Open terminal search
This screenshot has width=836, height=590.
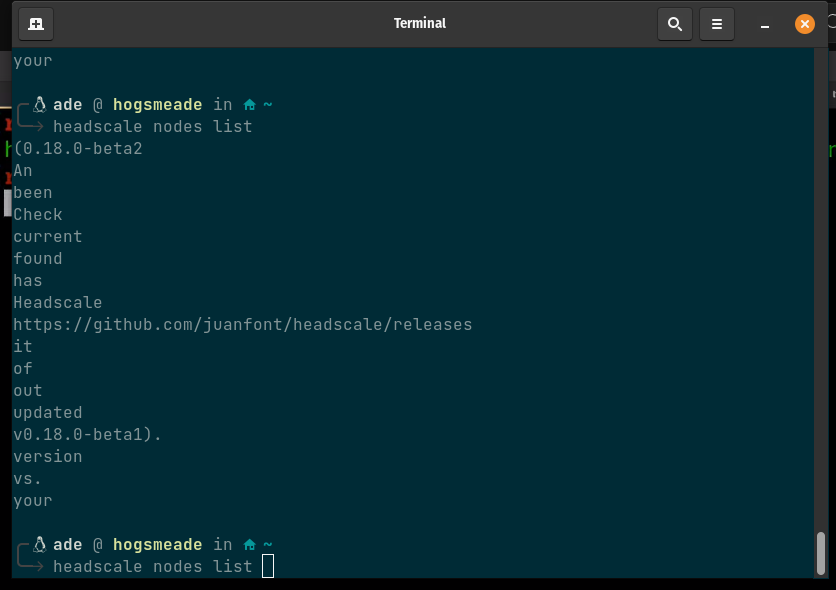[674, 24]
